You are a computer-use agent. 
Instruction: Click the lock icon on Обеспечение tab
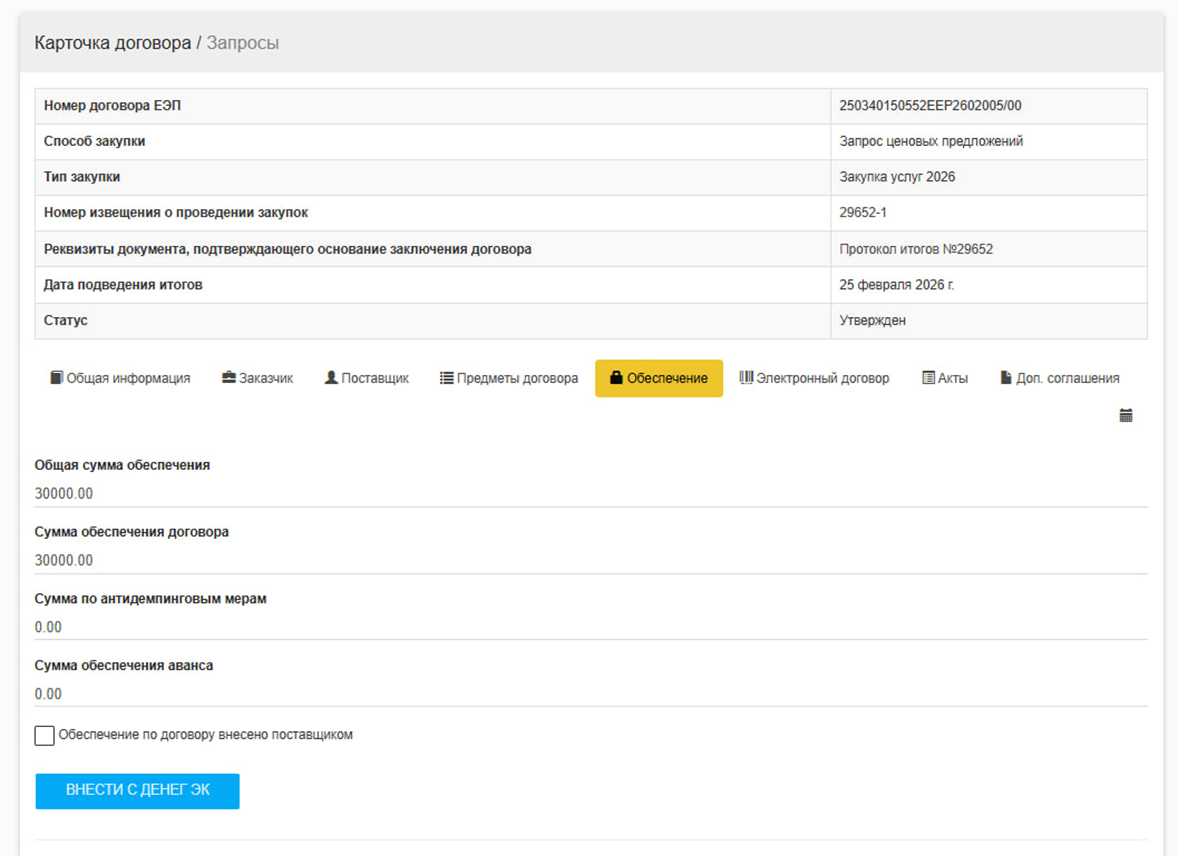click(616, 378)
